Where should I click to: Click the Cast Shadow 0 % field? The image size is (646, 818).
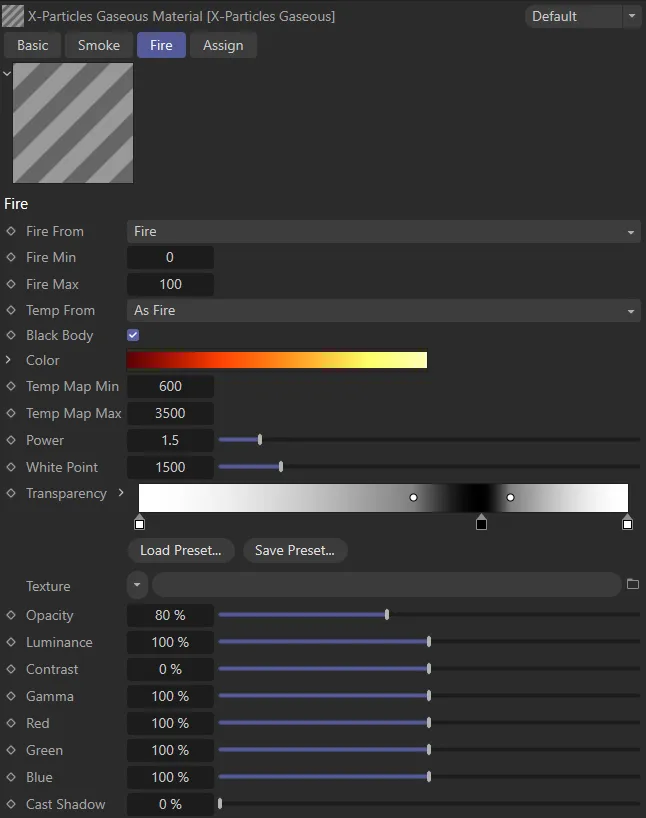[x=170, y=804]
